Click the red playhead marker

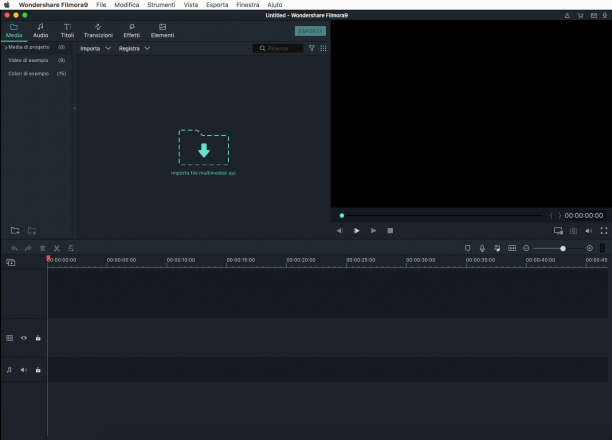(x=48, y=258)
